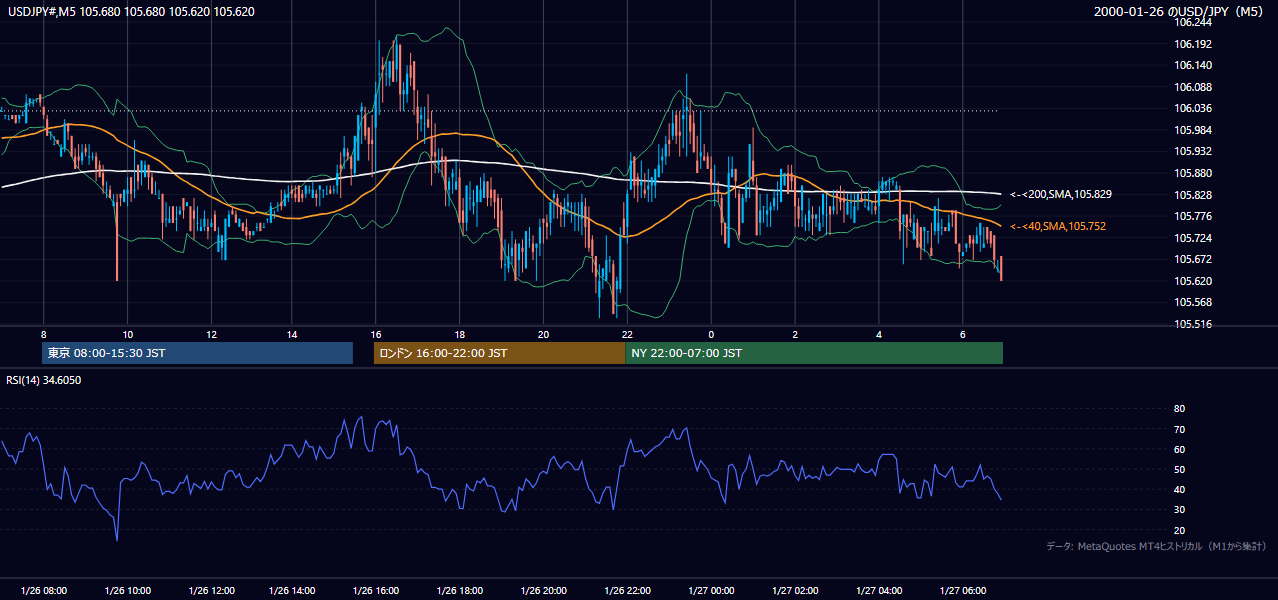Screen dimensions: 1278x600
Task: Click the hour 10 tick under the price chart
Action: coord(127,334)
